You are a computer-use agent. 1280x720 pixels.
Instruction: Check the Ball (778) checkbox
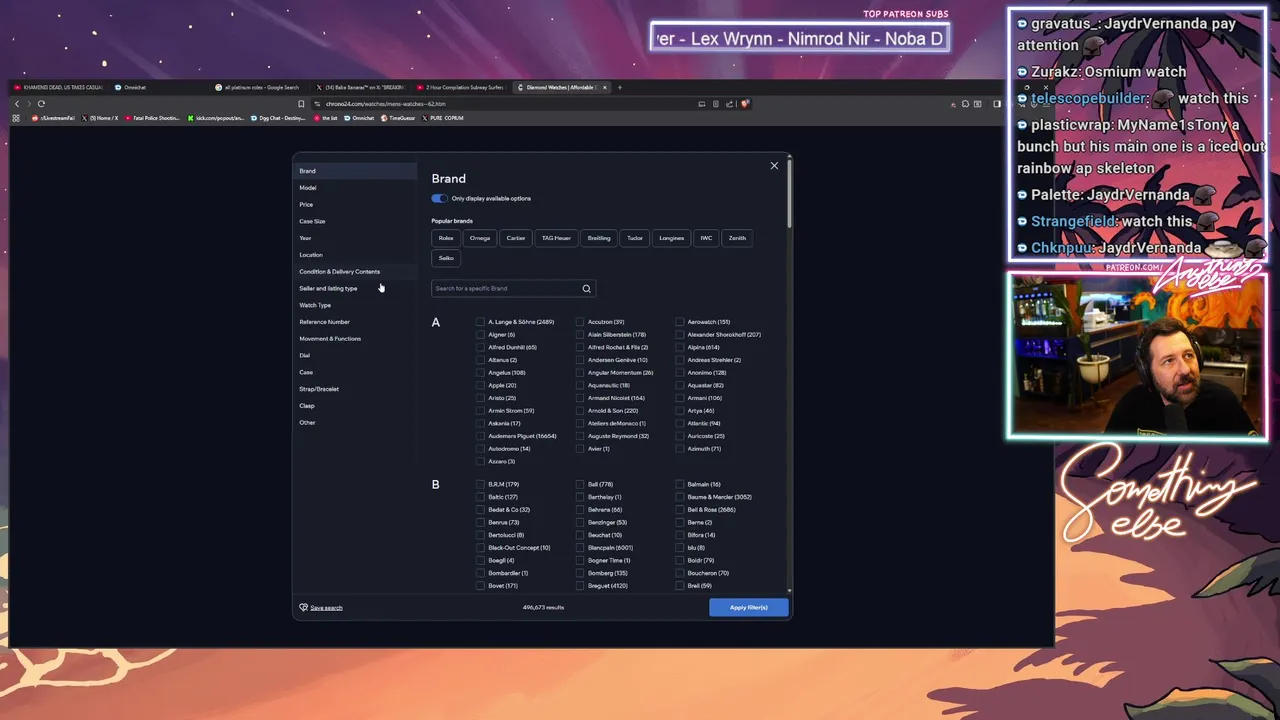point(580,484)
